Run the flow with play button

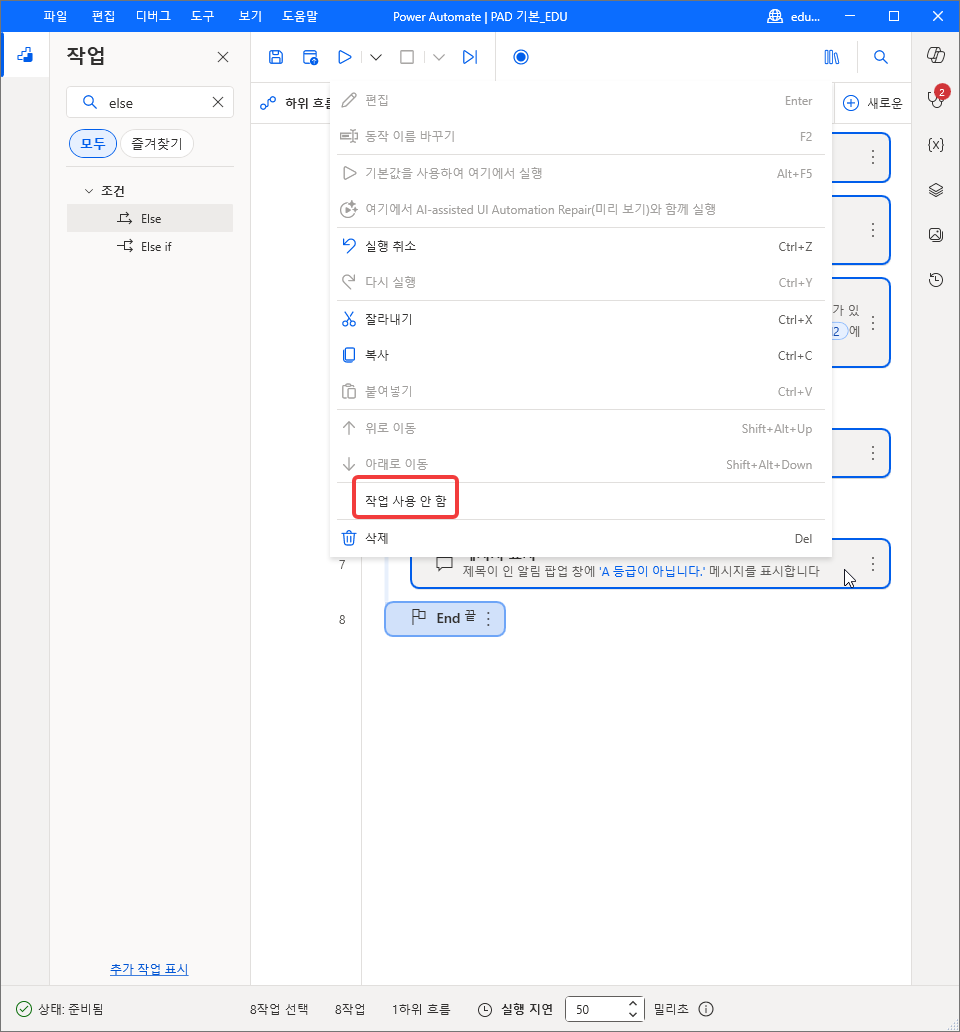coord(344,57)
